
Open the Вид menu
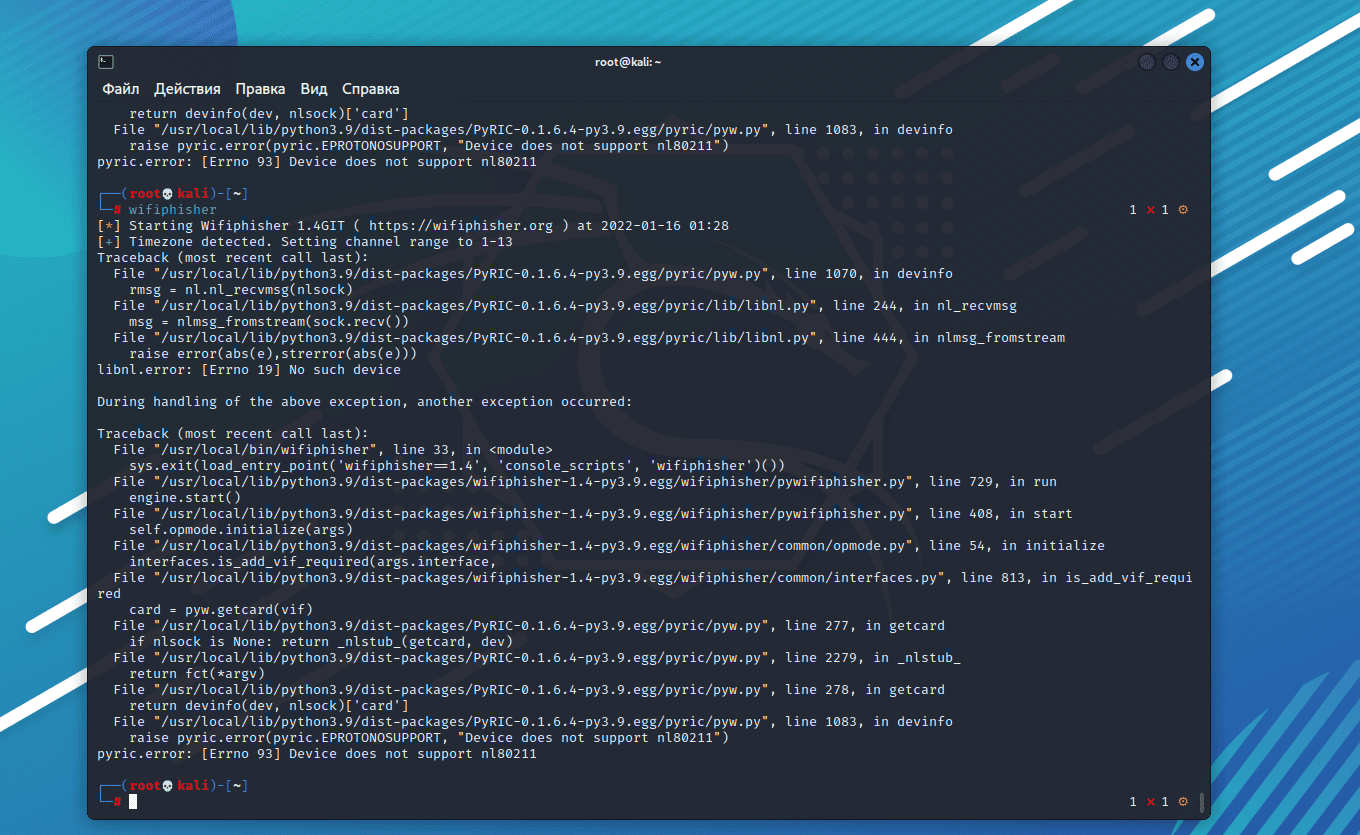(x=314, y=89)
